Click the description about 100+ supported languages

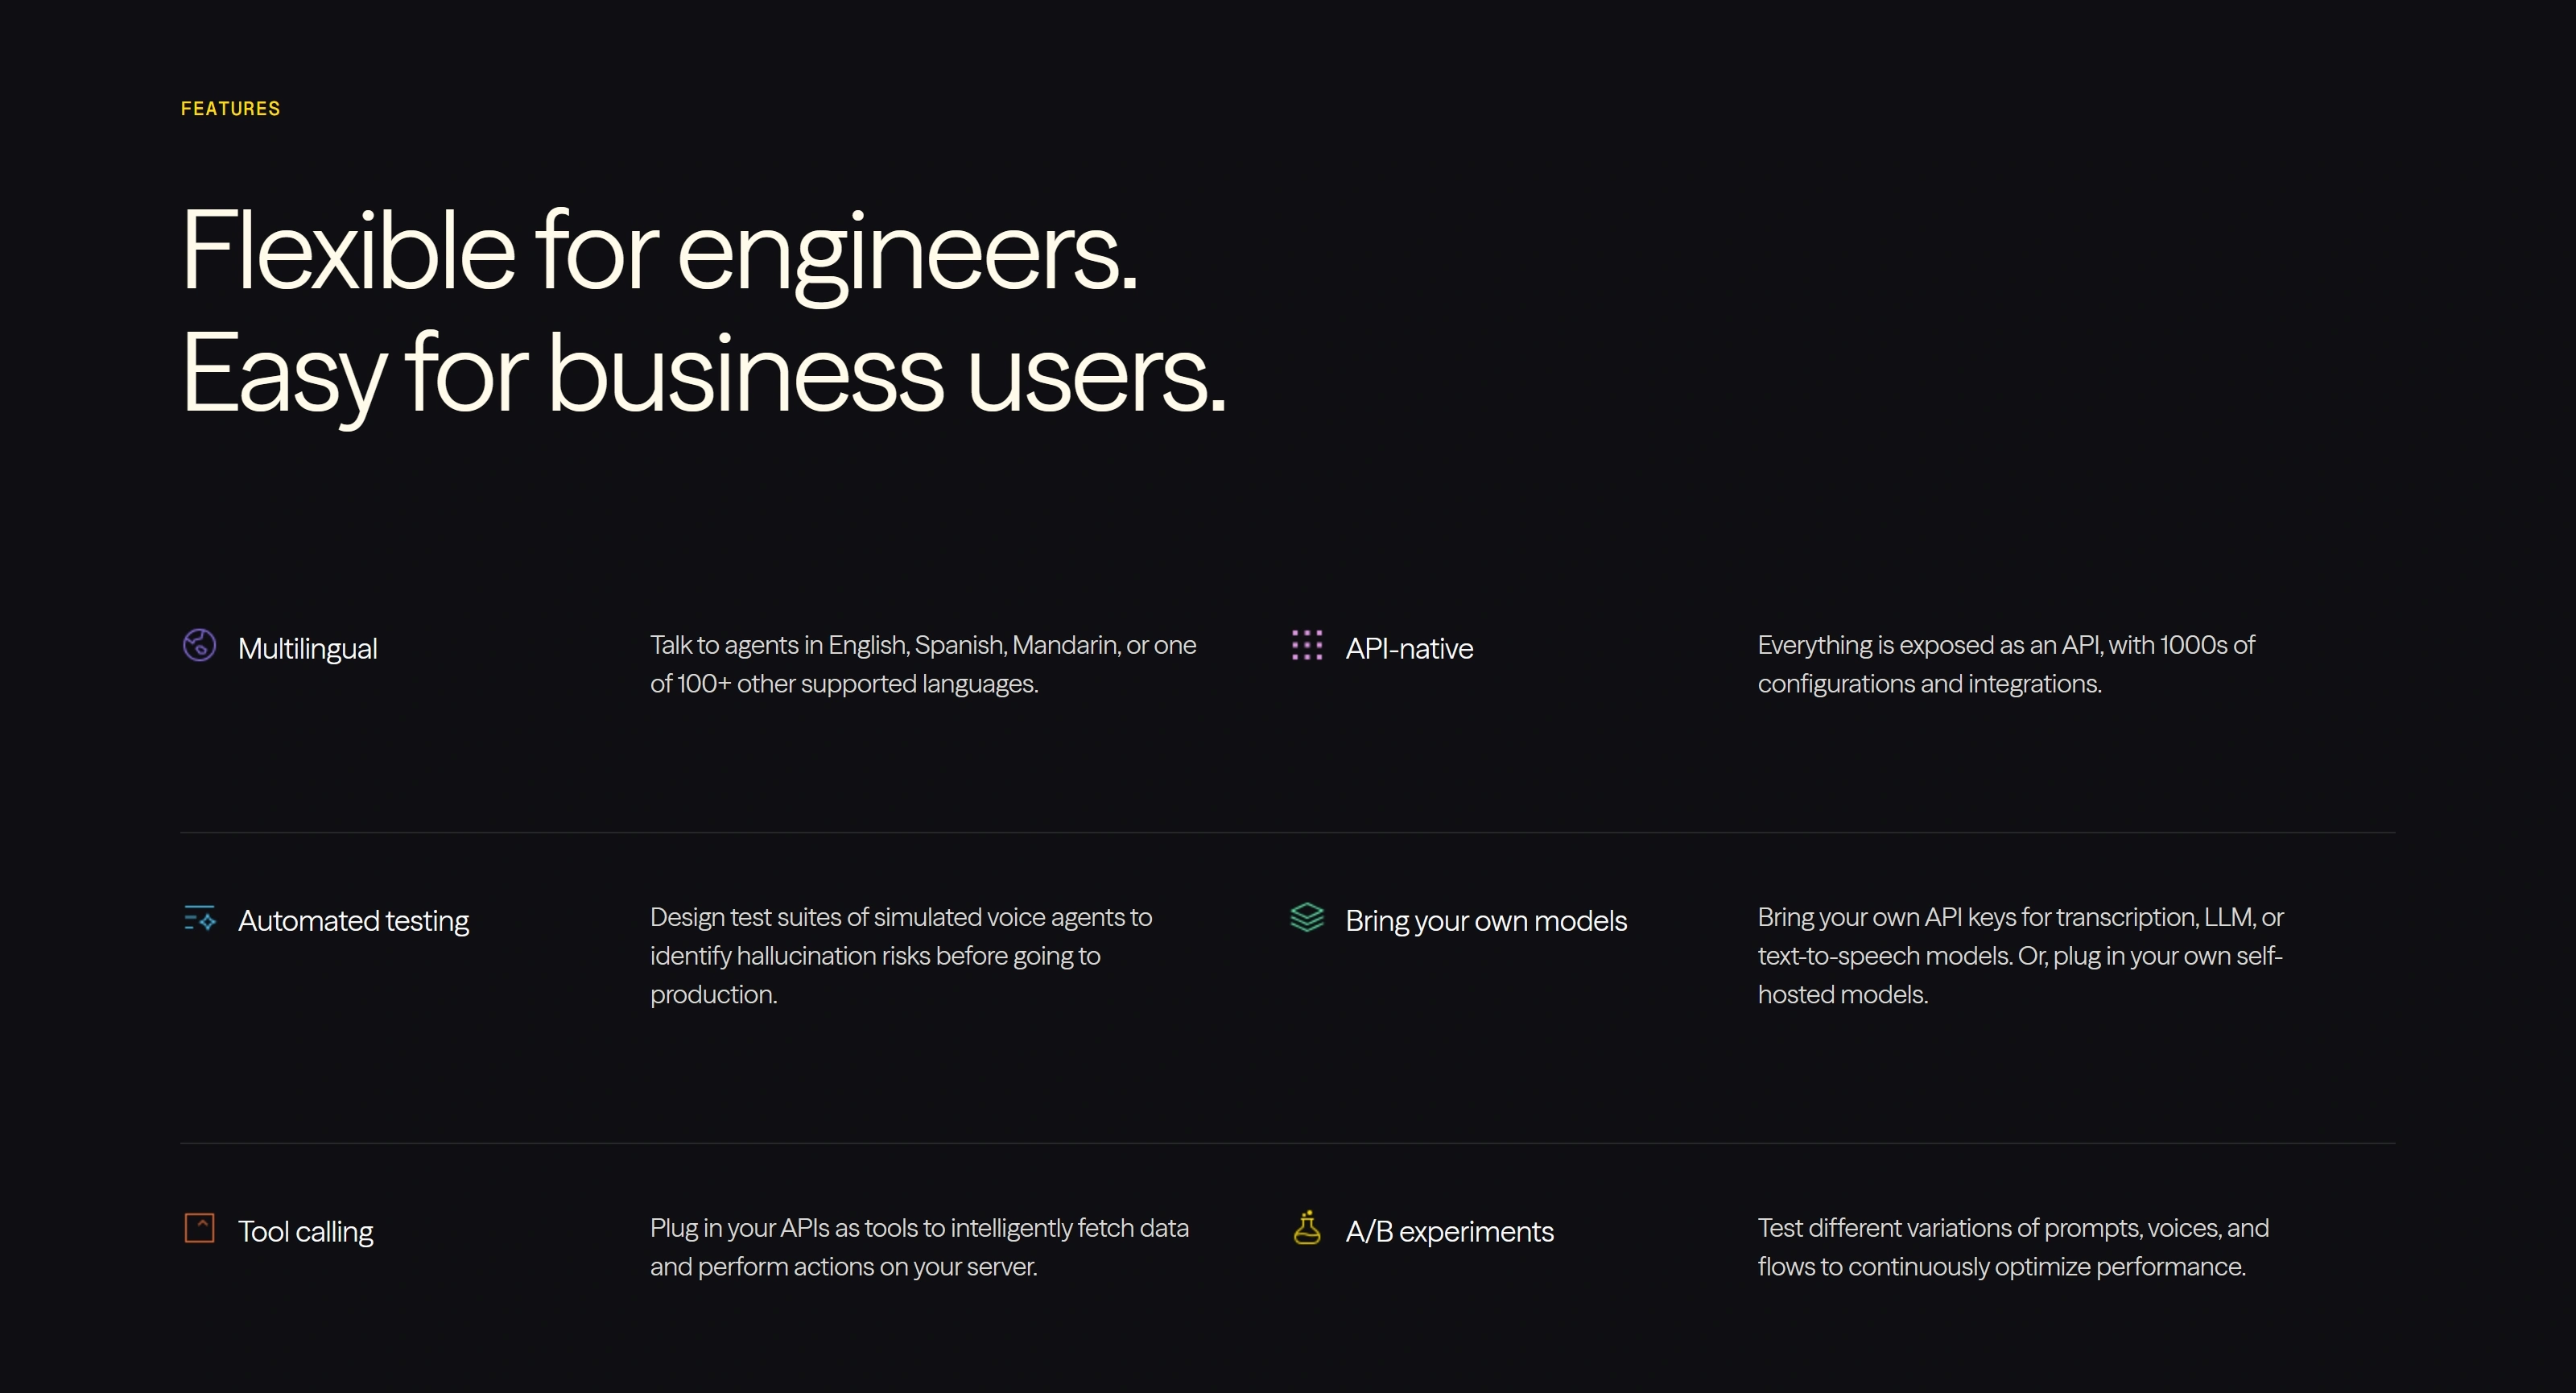tap(923, 664)
